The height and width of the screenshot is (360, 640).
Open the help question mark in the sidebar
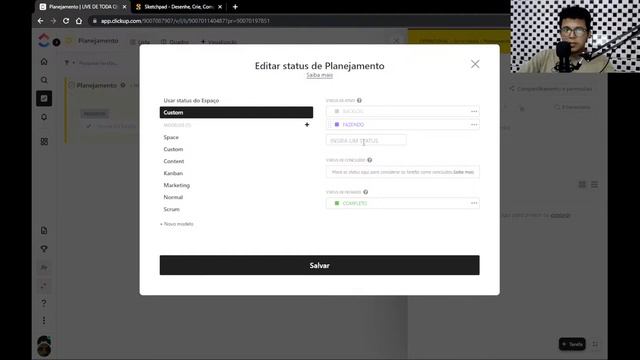point(44,303)
